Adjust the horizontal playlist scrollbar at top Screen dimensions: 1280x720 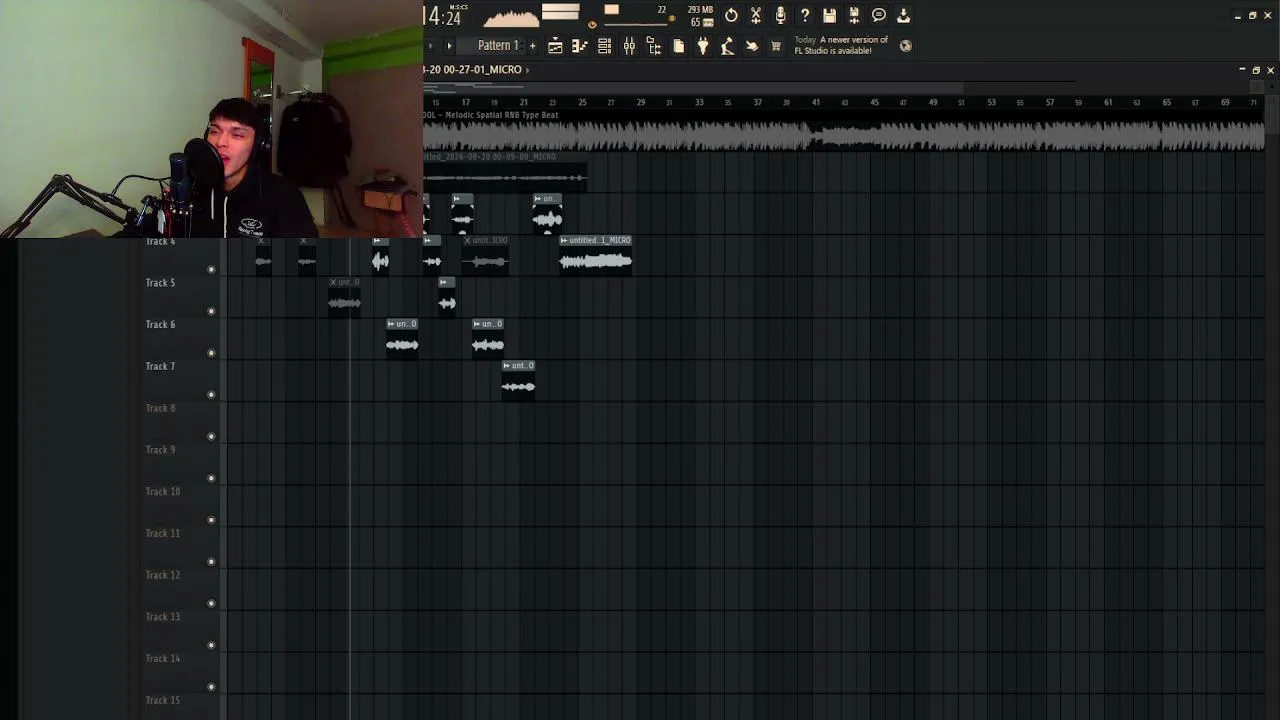tap(693, 87)
